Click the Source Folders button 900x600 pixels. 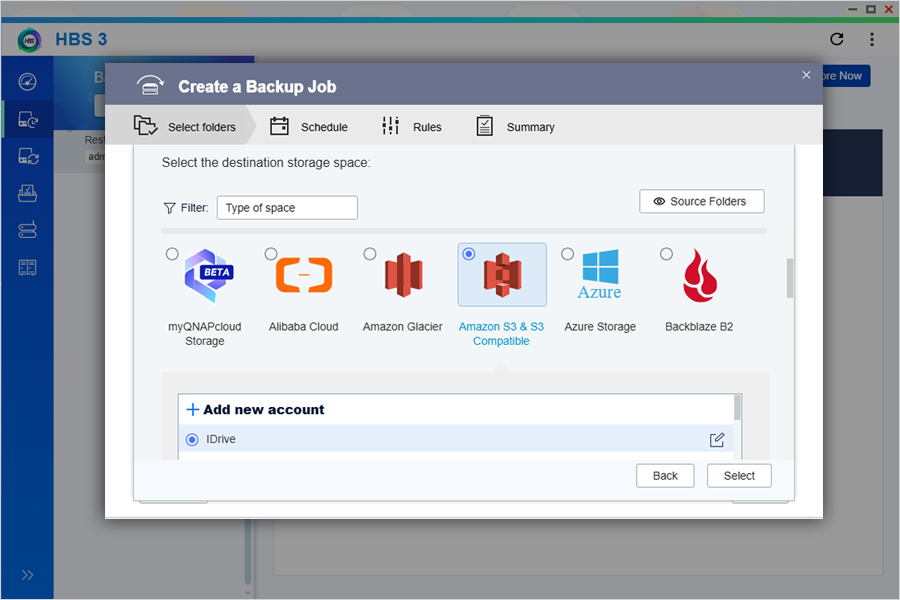click(x=701, y=202)
